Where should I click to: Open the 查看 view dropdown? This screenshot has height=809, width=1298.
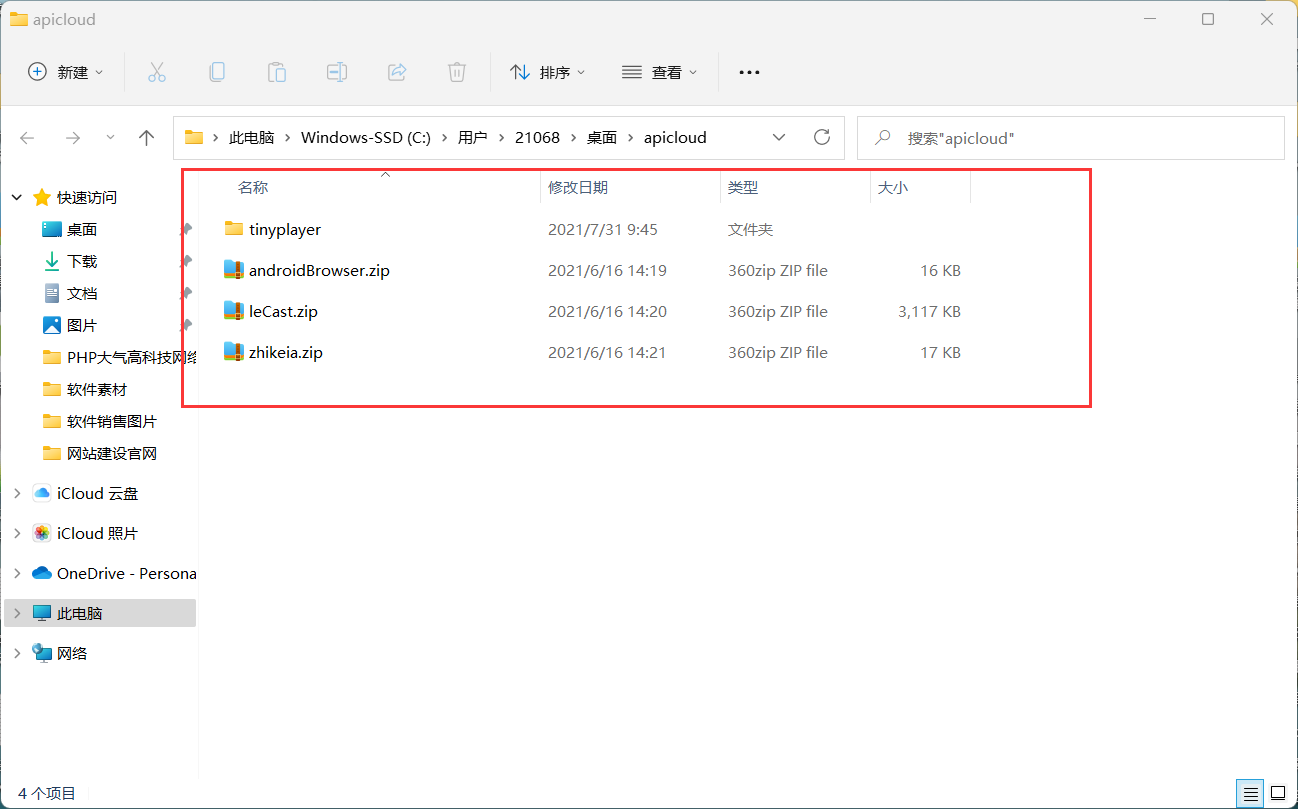pyautogui.click(x=659, y=71)
